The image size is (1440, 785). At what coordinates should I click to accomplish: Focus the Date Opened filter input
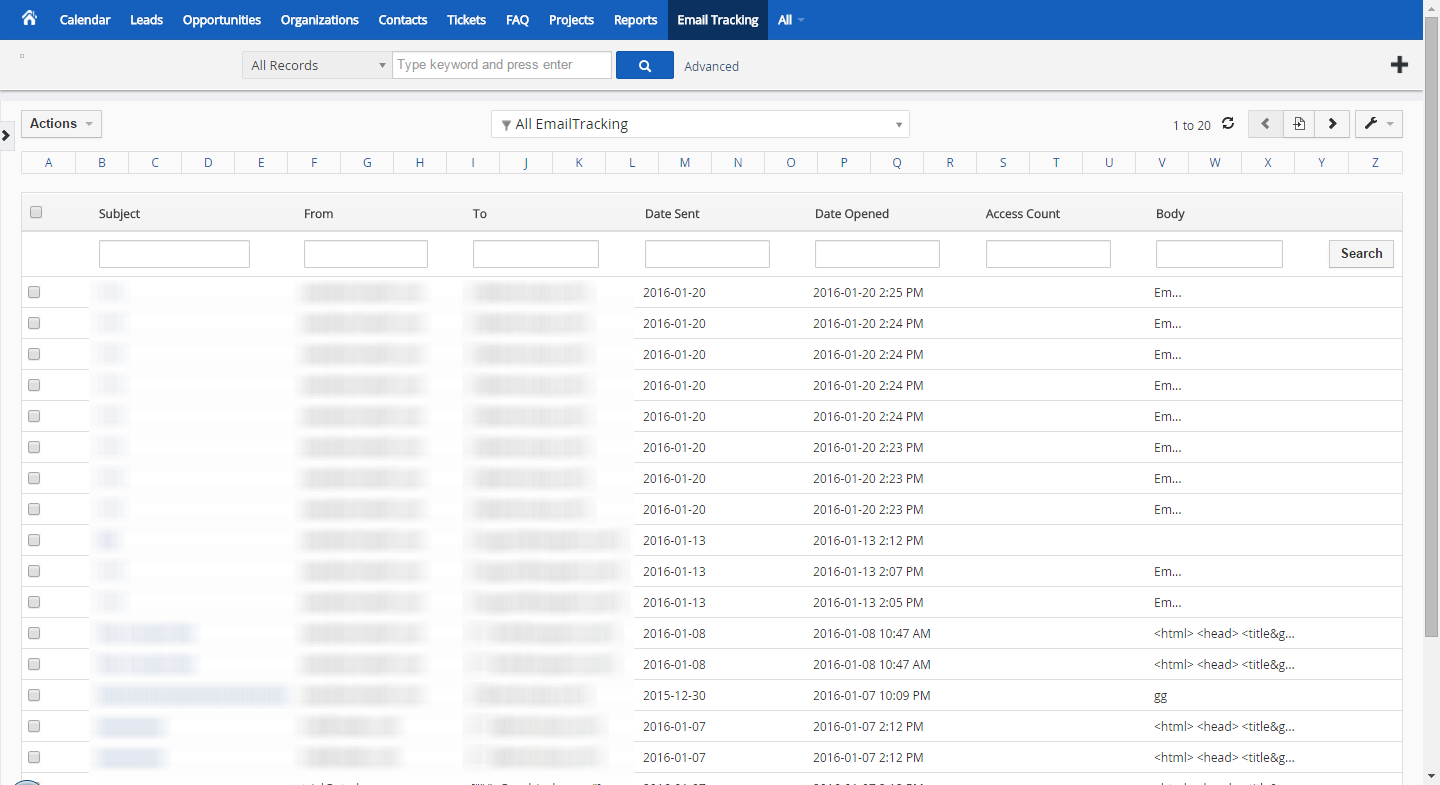(x=877, y=254)
